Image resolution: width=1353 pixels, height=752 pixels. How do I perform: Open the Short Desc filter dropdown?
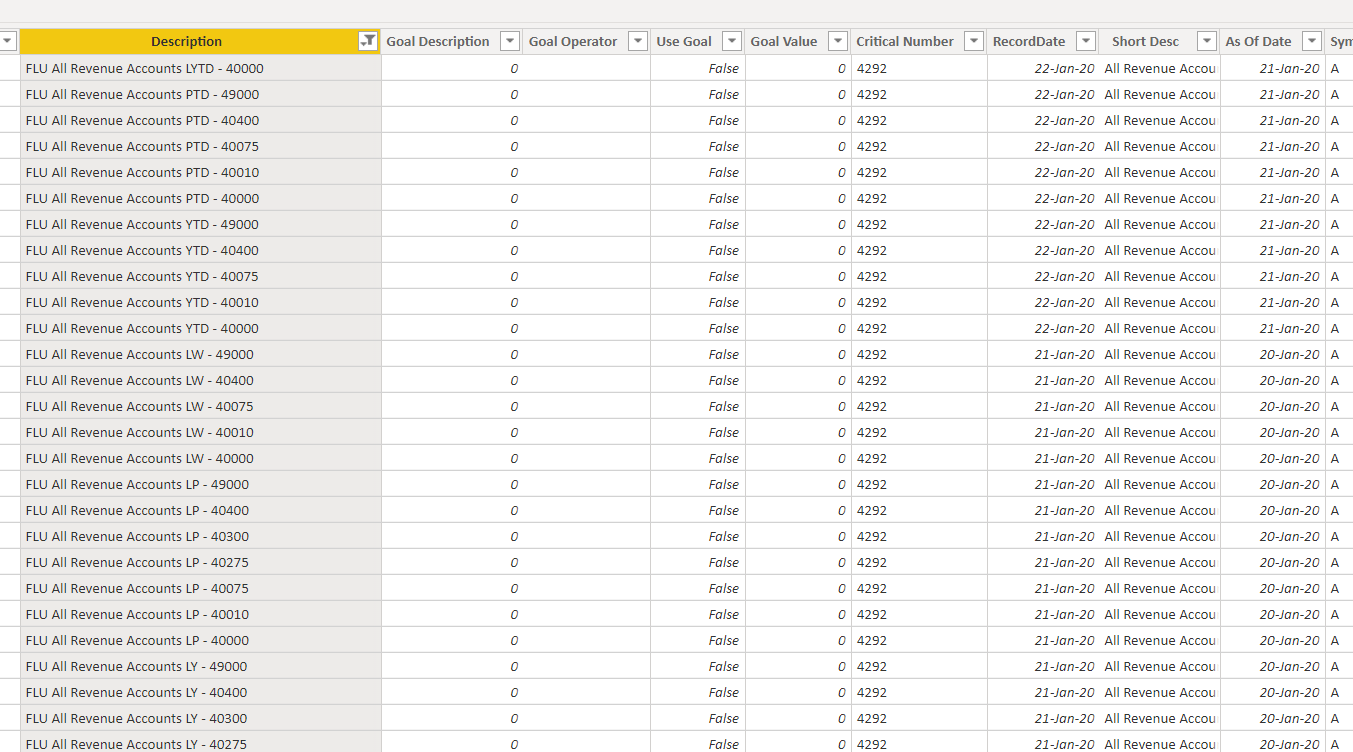tap(1207, 41)
